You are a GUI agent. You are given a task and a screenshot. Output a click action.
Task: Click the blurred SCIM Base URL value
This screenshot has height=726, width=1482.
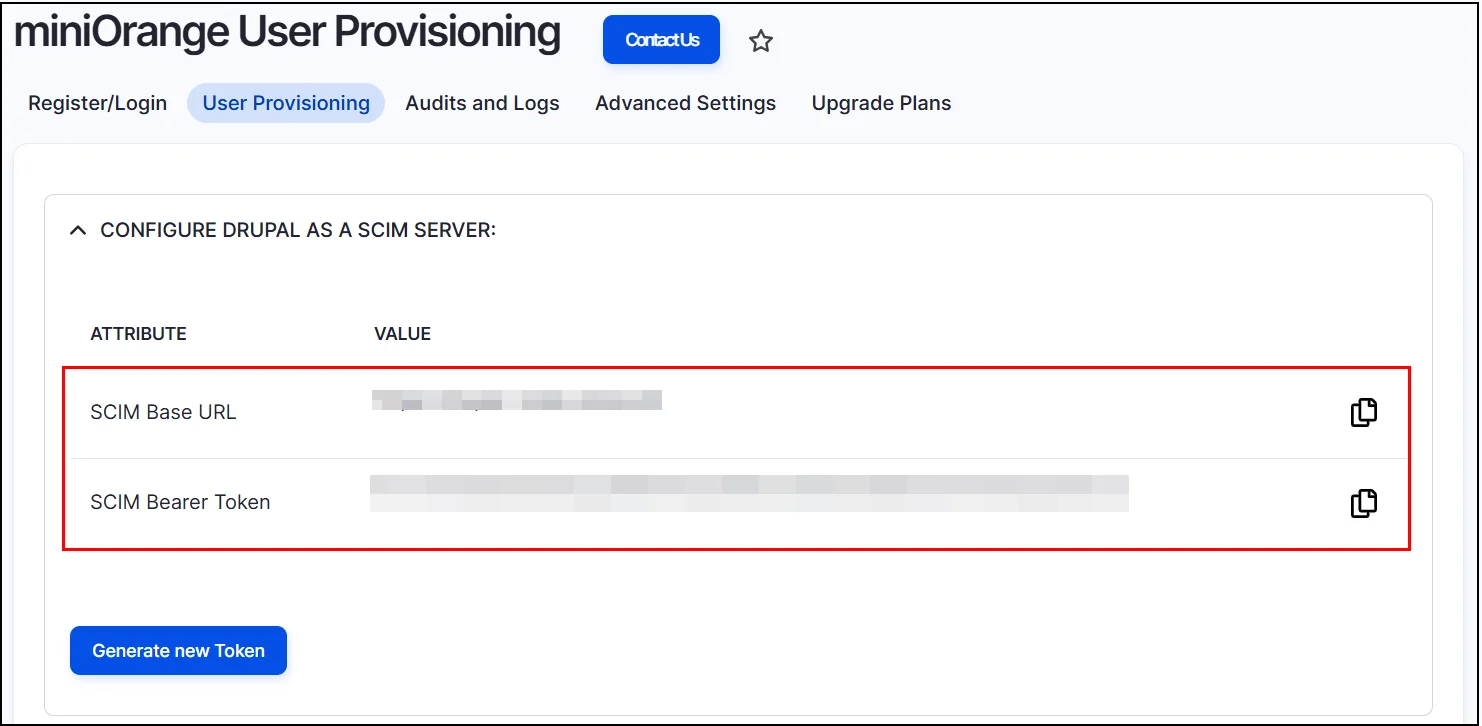pyautogui.click(x=517, y=401)
